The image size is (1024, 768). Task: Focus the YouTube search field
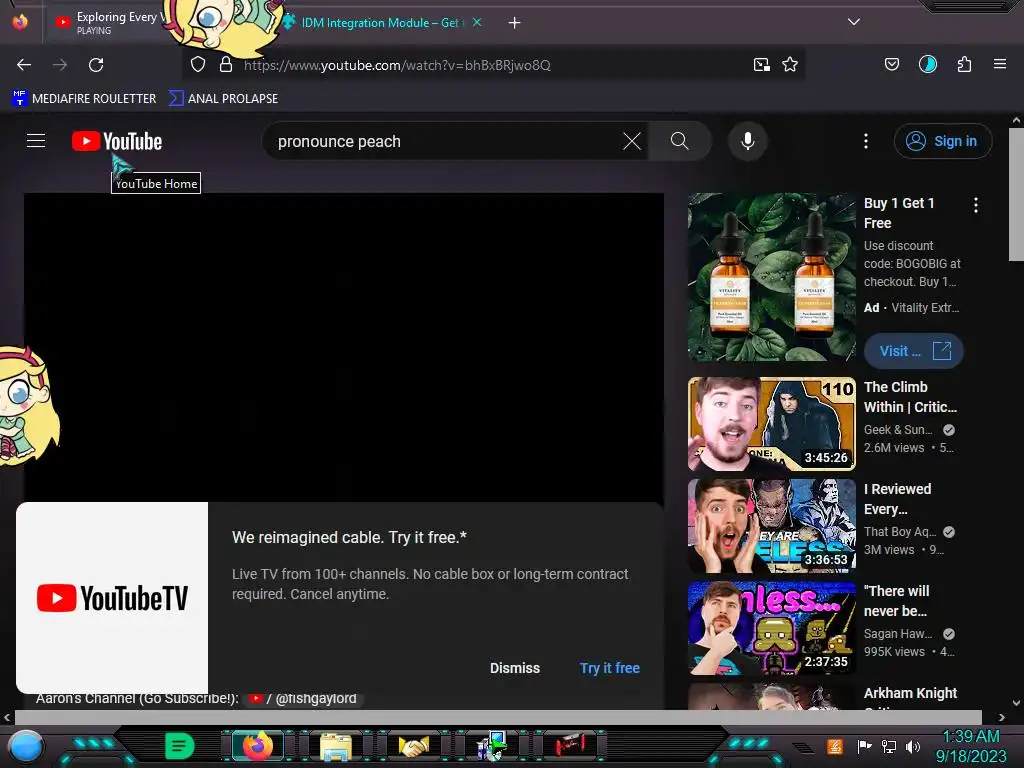point(444,141)
